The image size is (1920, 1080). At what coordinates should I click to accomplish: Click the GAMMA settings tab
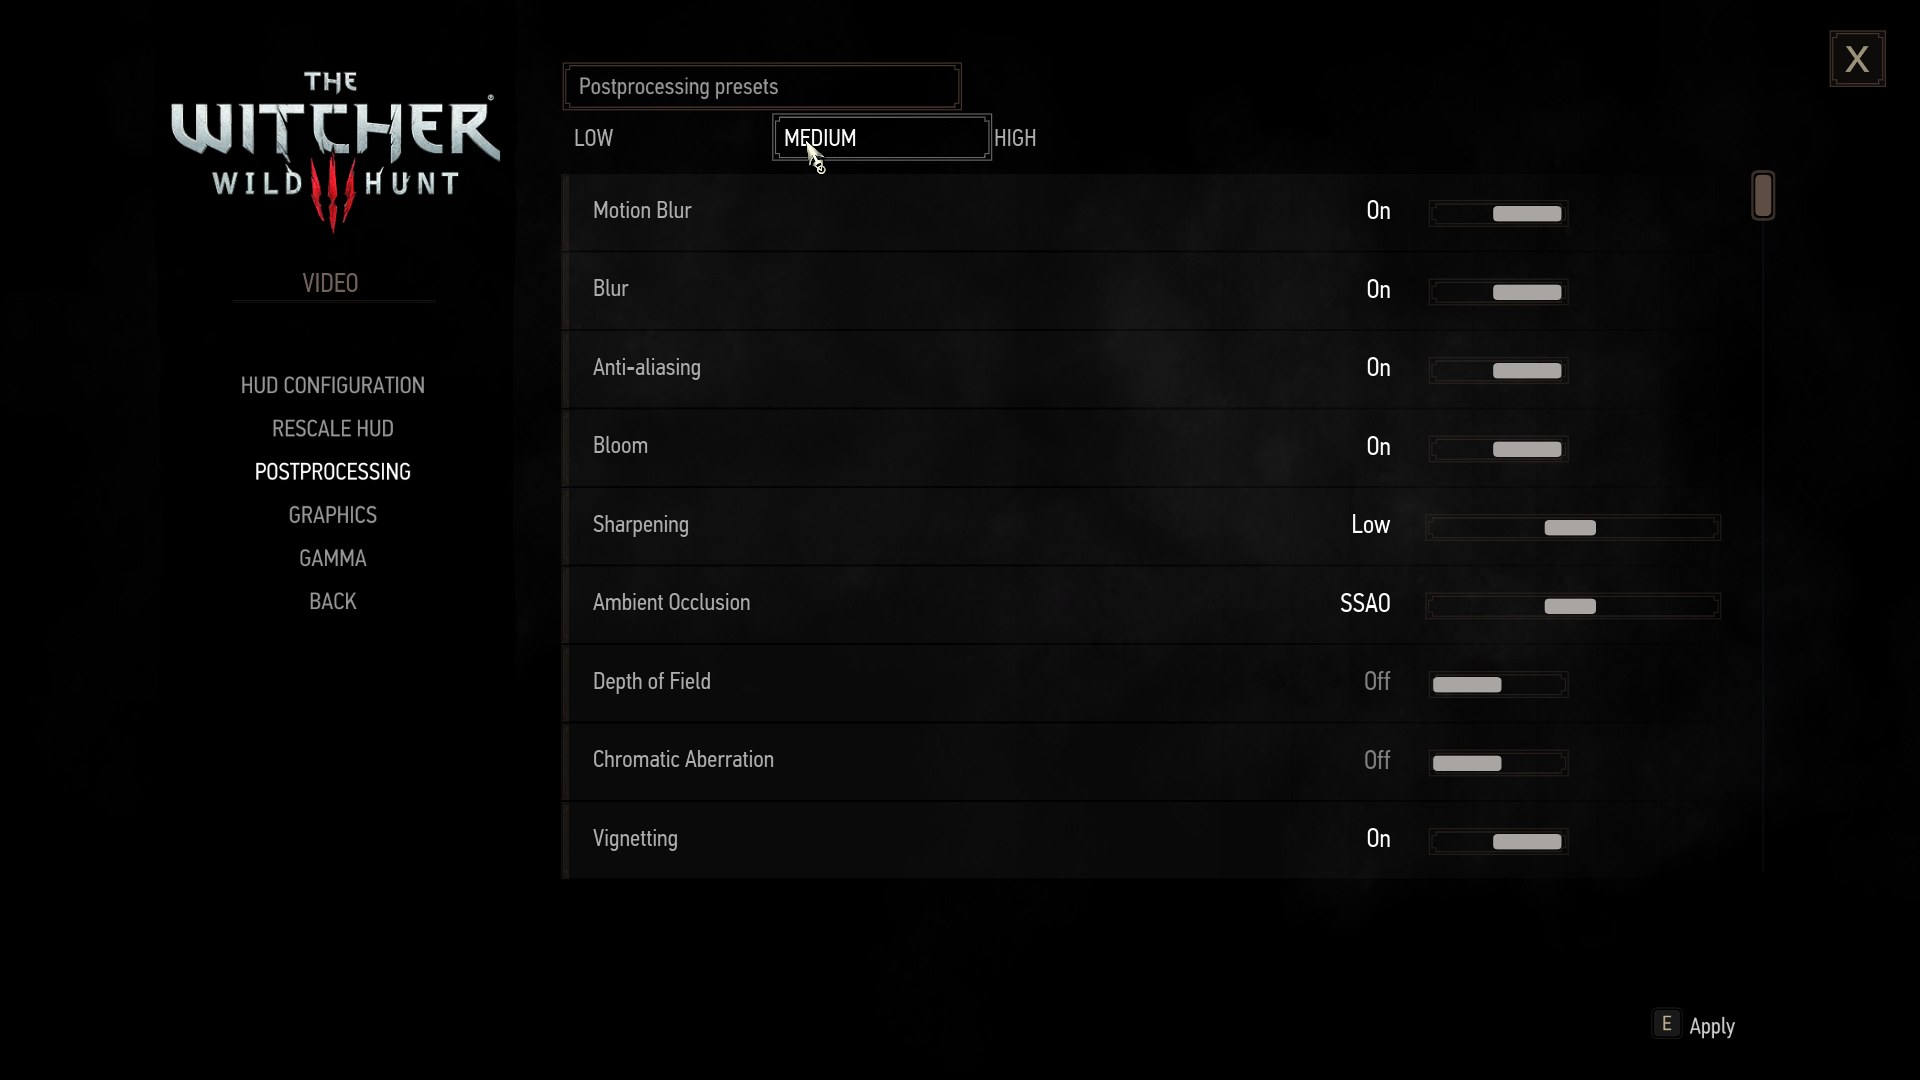pyautogui.click(x=332, y=558)
